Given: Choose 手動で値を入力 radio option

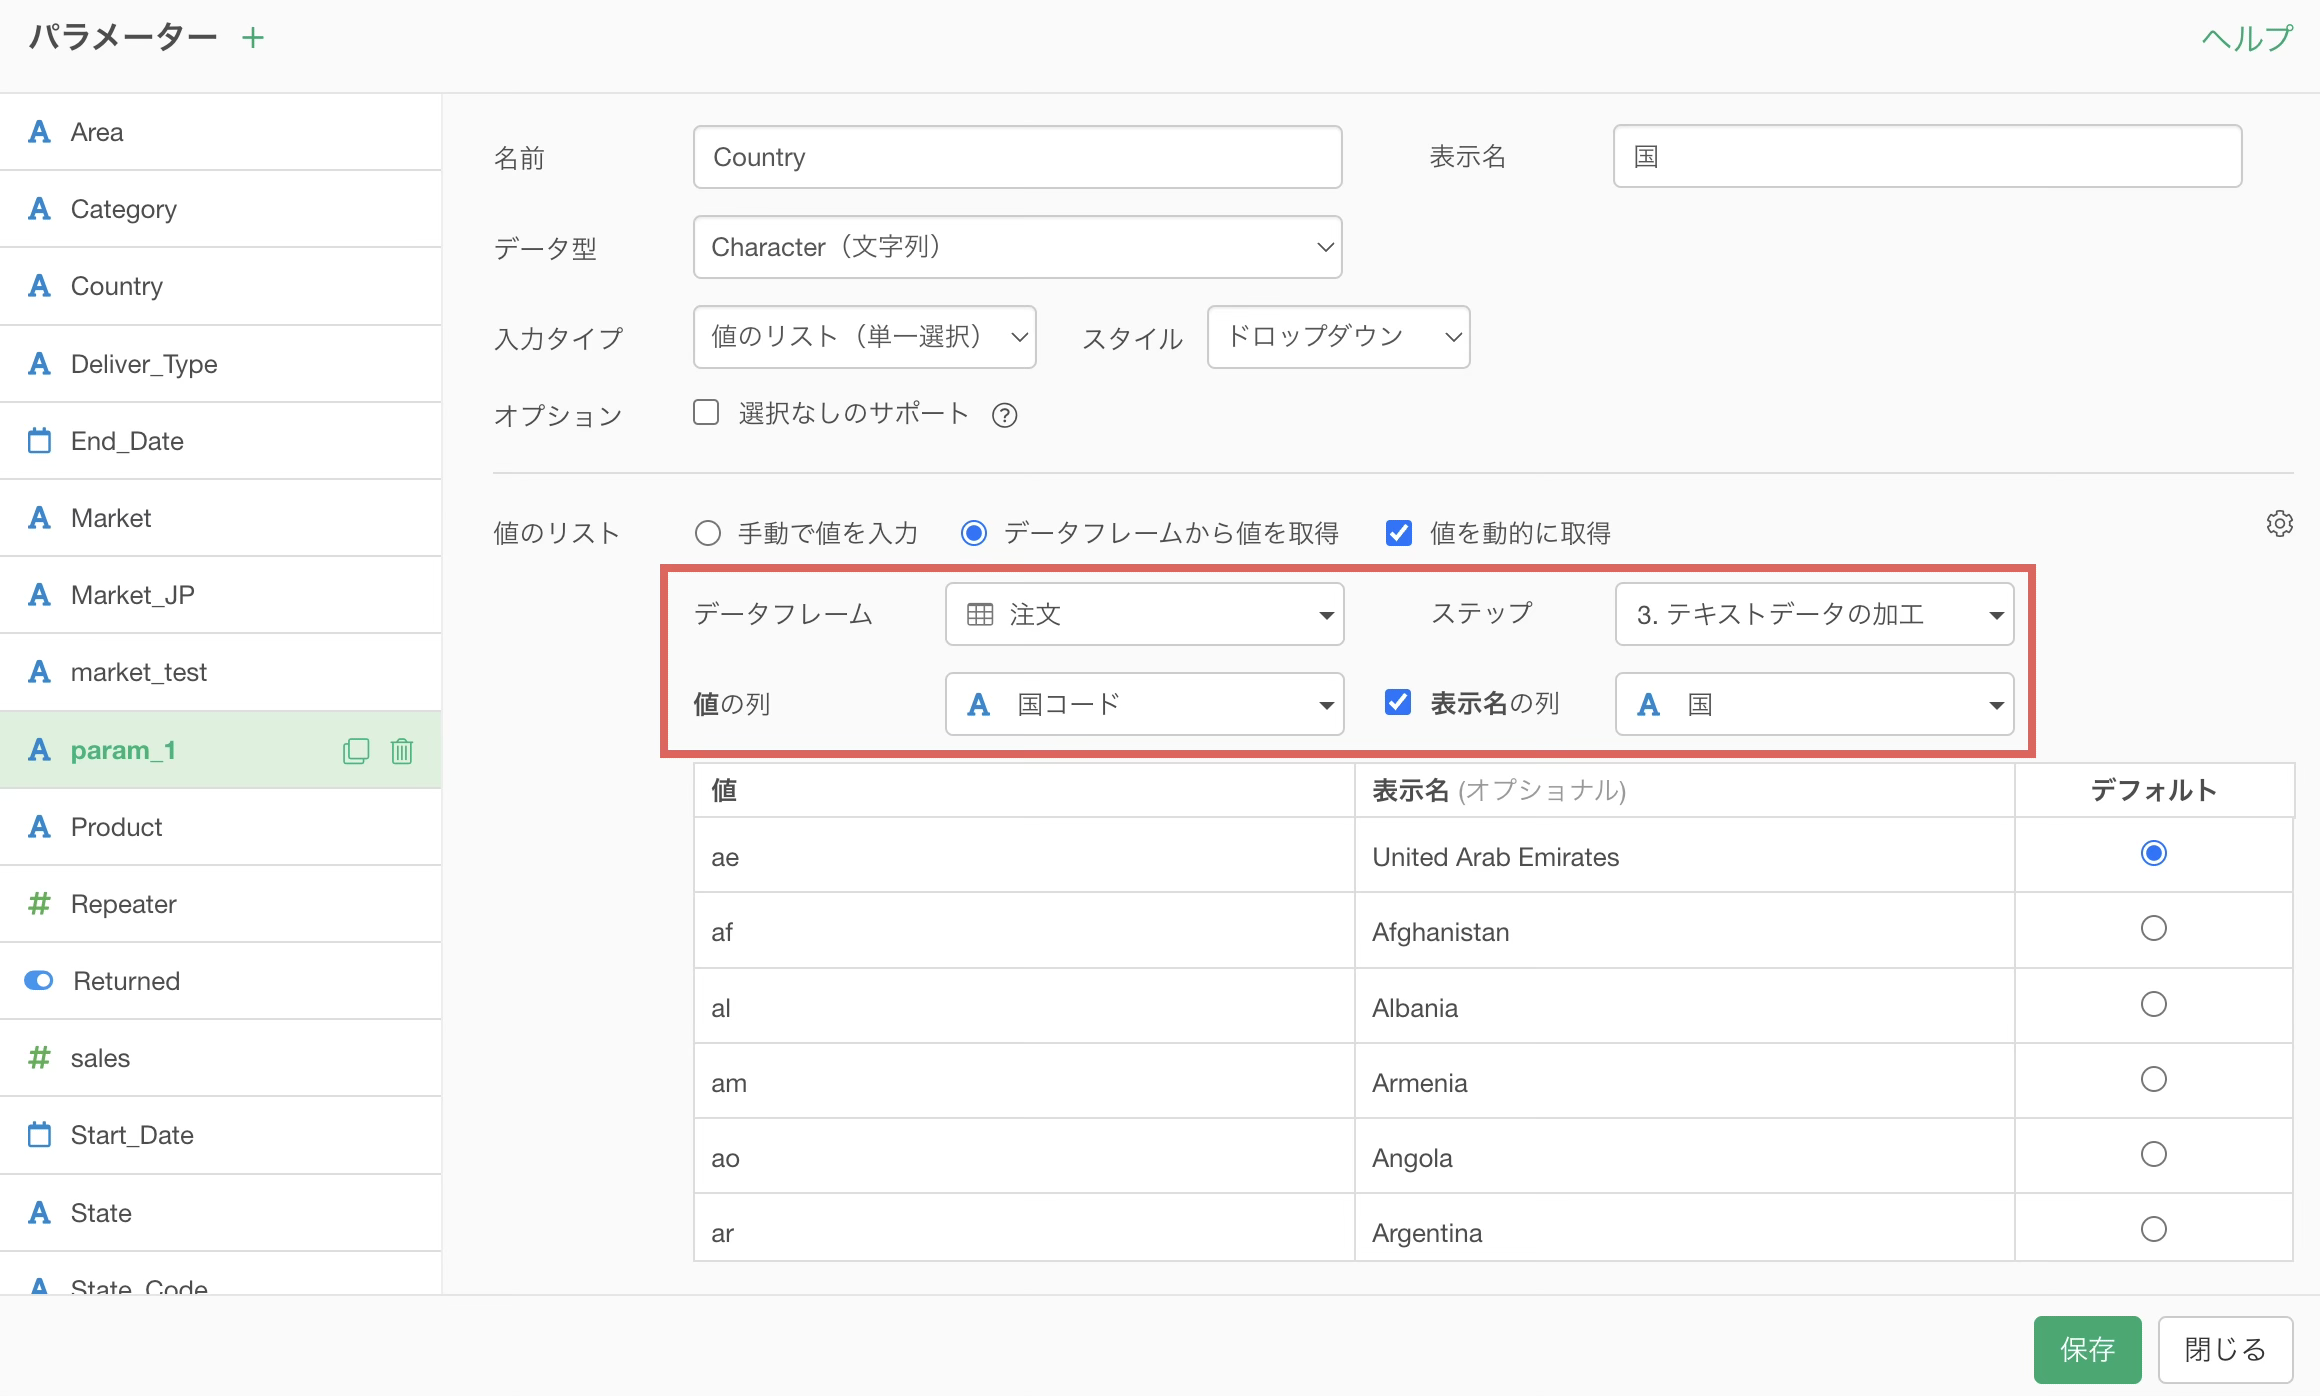Looking at the screenshot, I should [708, 533].
